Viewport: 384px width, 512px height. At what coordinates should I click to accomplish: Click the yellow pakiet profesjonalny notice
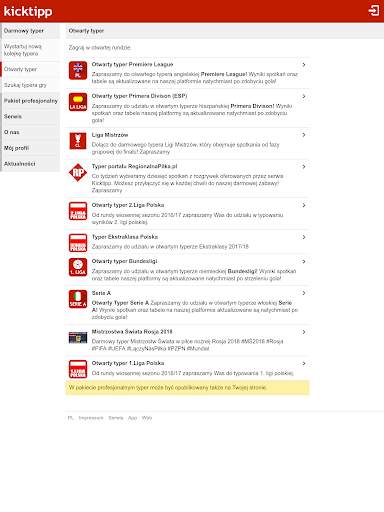(187, 388)
